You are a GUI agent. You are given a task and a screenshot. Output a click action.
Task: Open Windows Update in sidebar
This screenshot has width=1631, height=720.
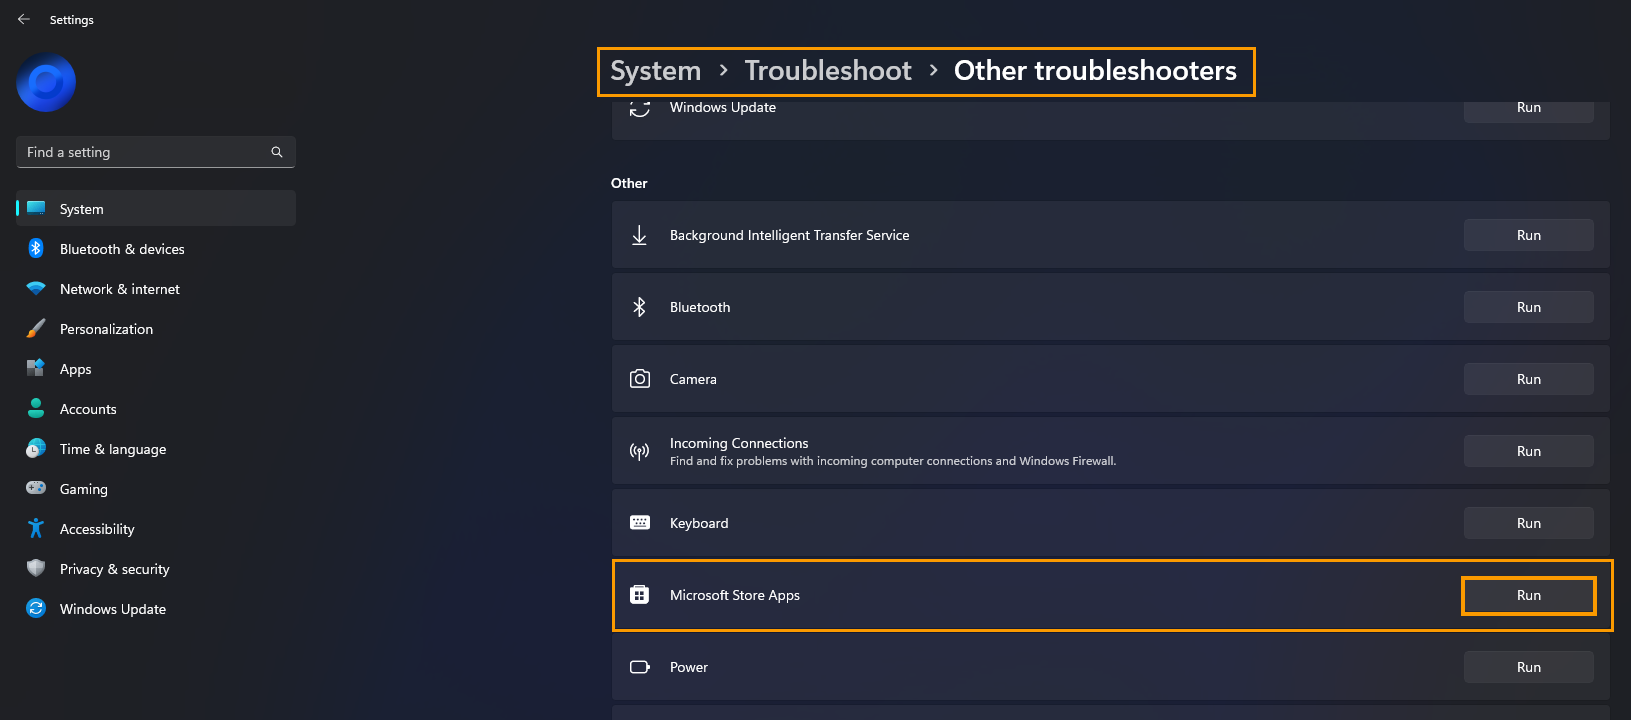pos(156,608)
